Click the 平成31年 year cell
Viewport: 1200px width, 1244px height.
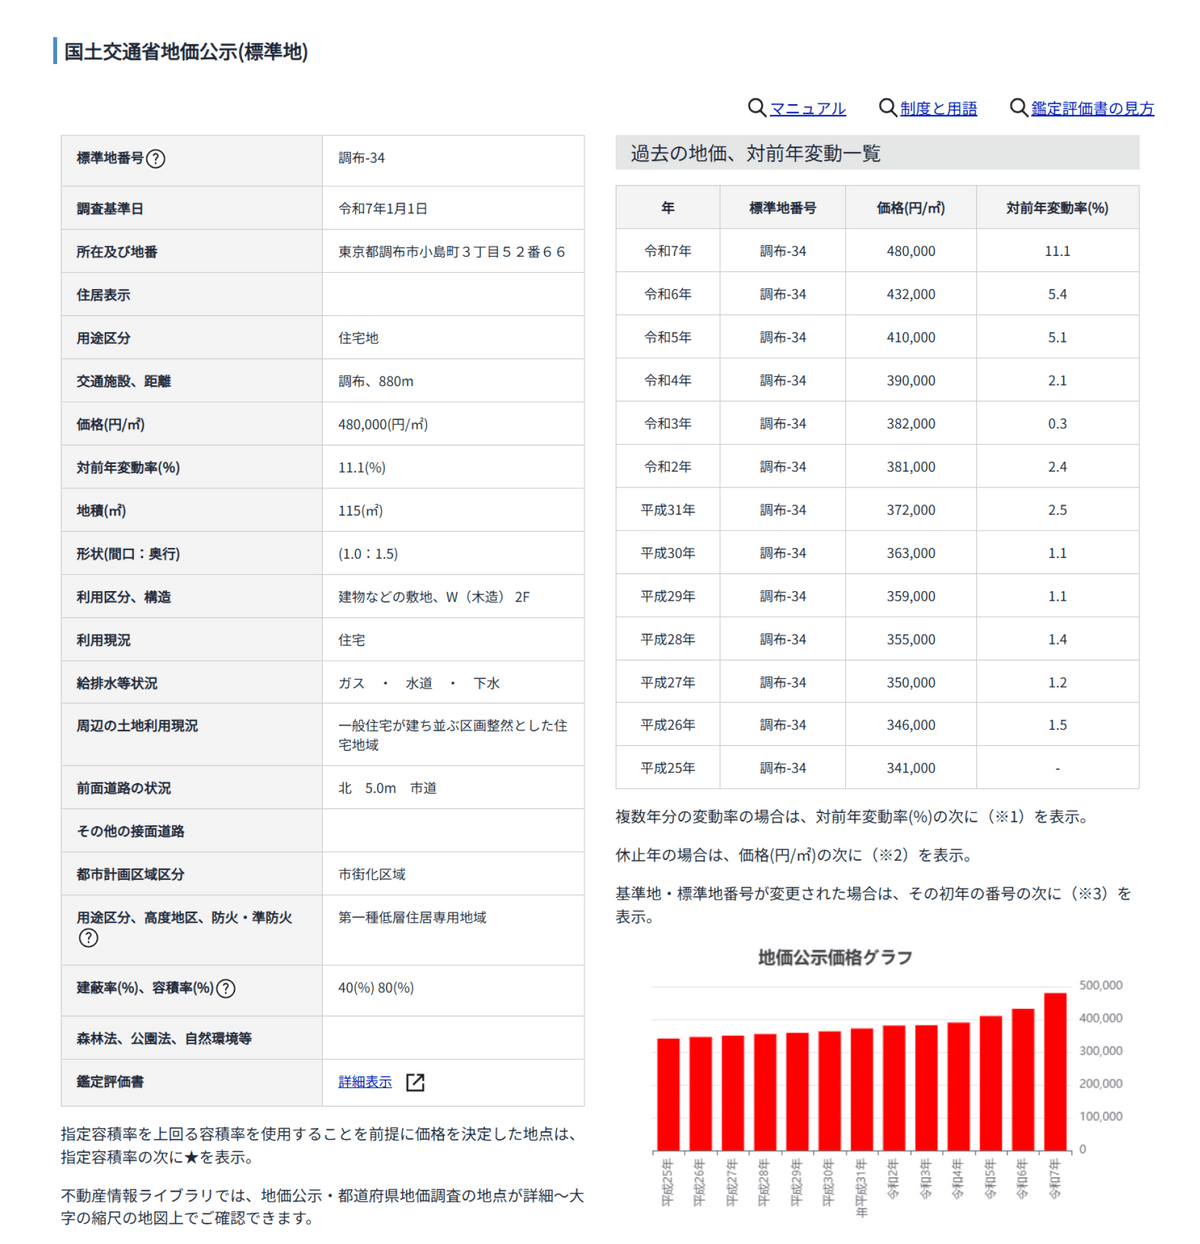click(x=668, y=509)
